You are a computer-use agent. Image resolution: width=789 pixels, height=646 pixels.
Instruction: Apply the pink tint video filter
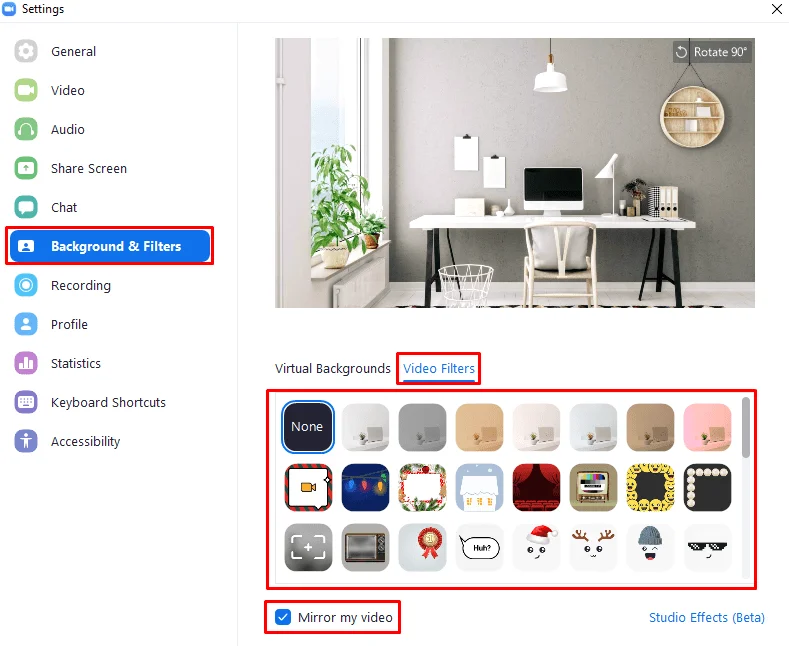pyautogui.click(x=707, y=427)
